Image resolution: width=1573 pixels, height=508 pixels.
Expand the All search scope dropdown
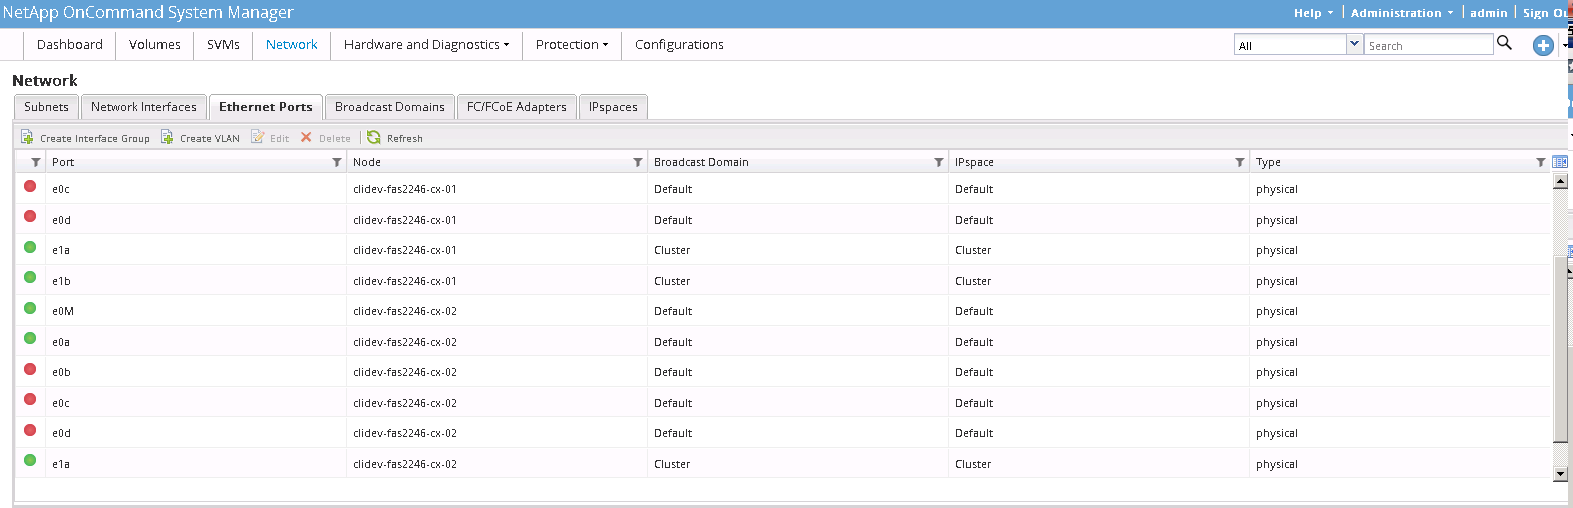coord(1354,44)
